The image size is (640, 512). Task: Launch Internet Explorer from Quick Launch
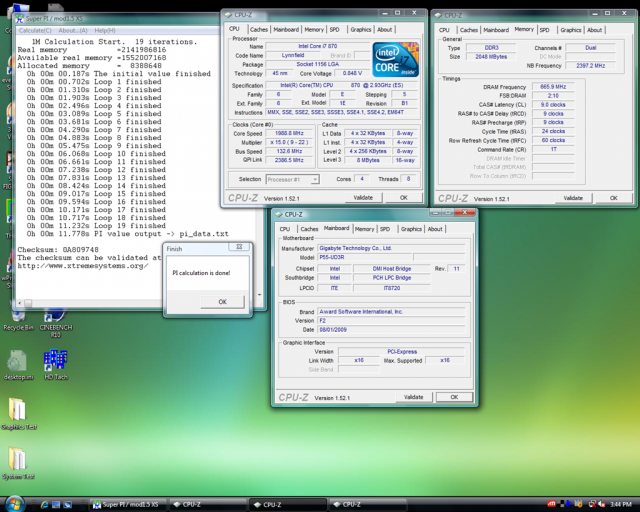coord(45,505)
